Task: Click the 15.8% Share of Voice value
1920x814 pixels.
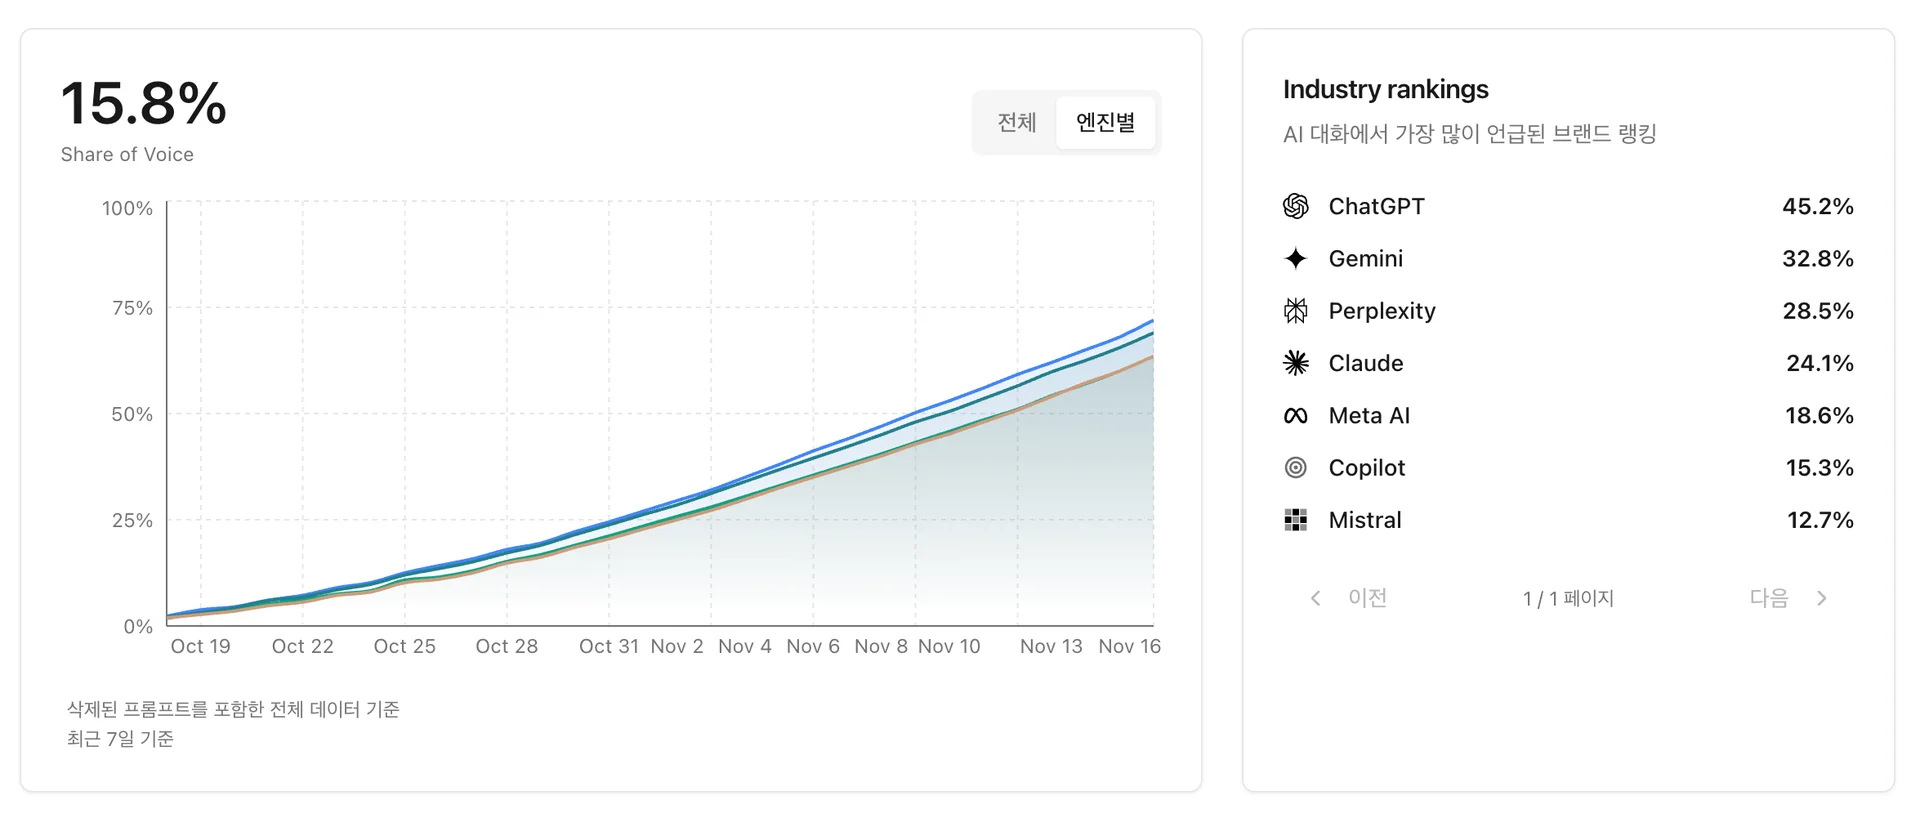Action: (x=144, y=104)
